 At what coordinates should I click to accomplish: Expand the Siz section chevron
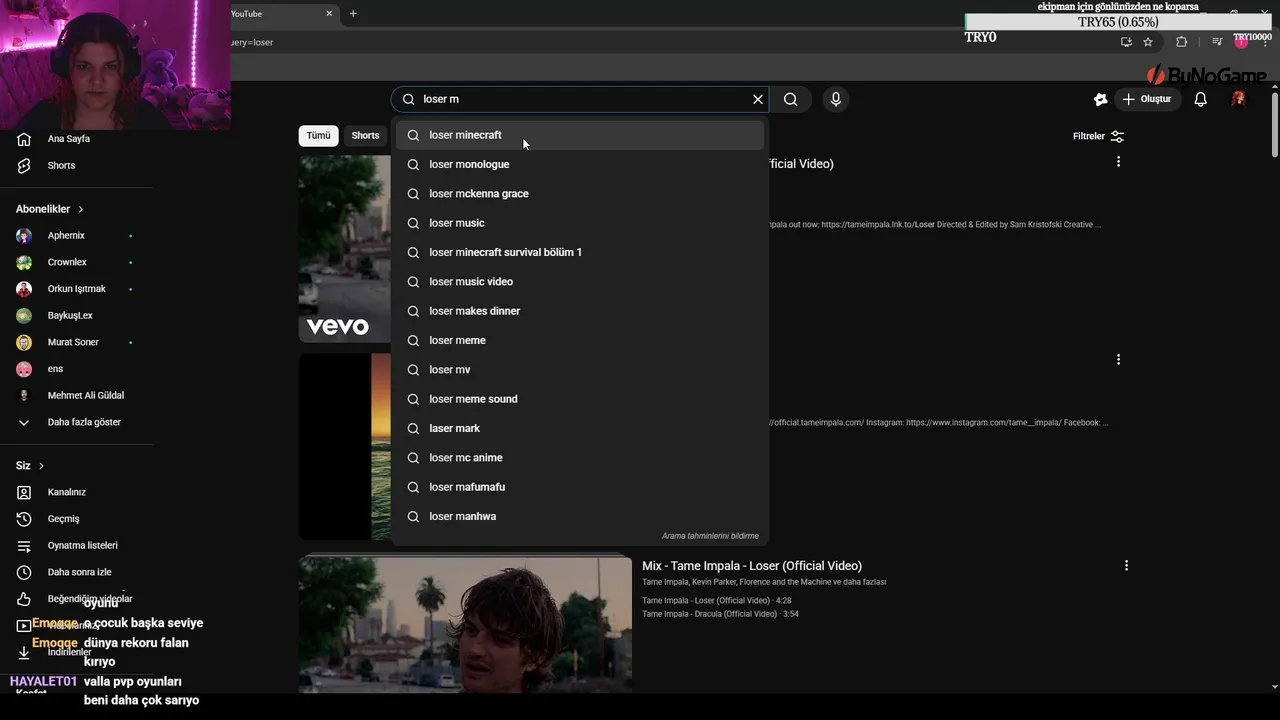[x=41, y=466]
